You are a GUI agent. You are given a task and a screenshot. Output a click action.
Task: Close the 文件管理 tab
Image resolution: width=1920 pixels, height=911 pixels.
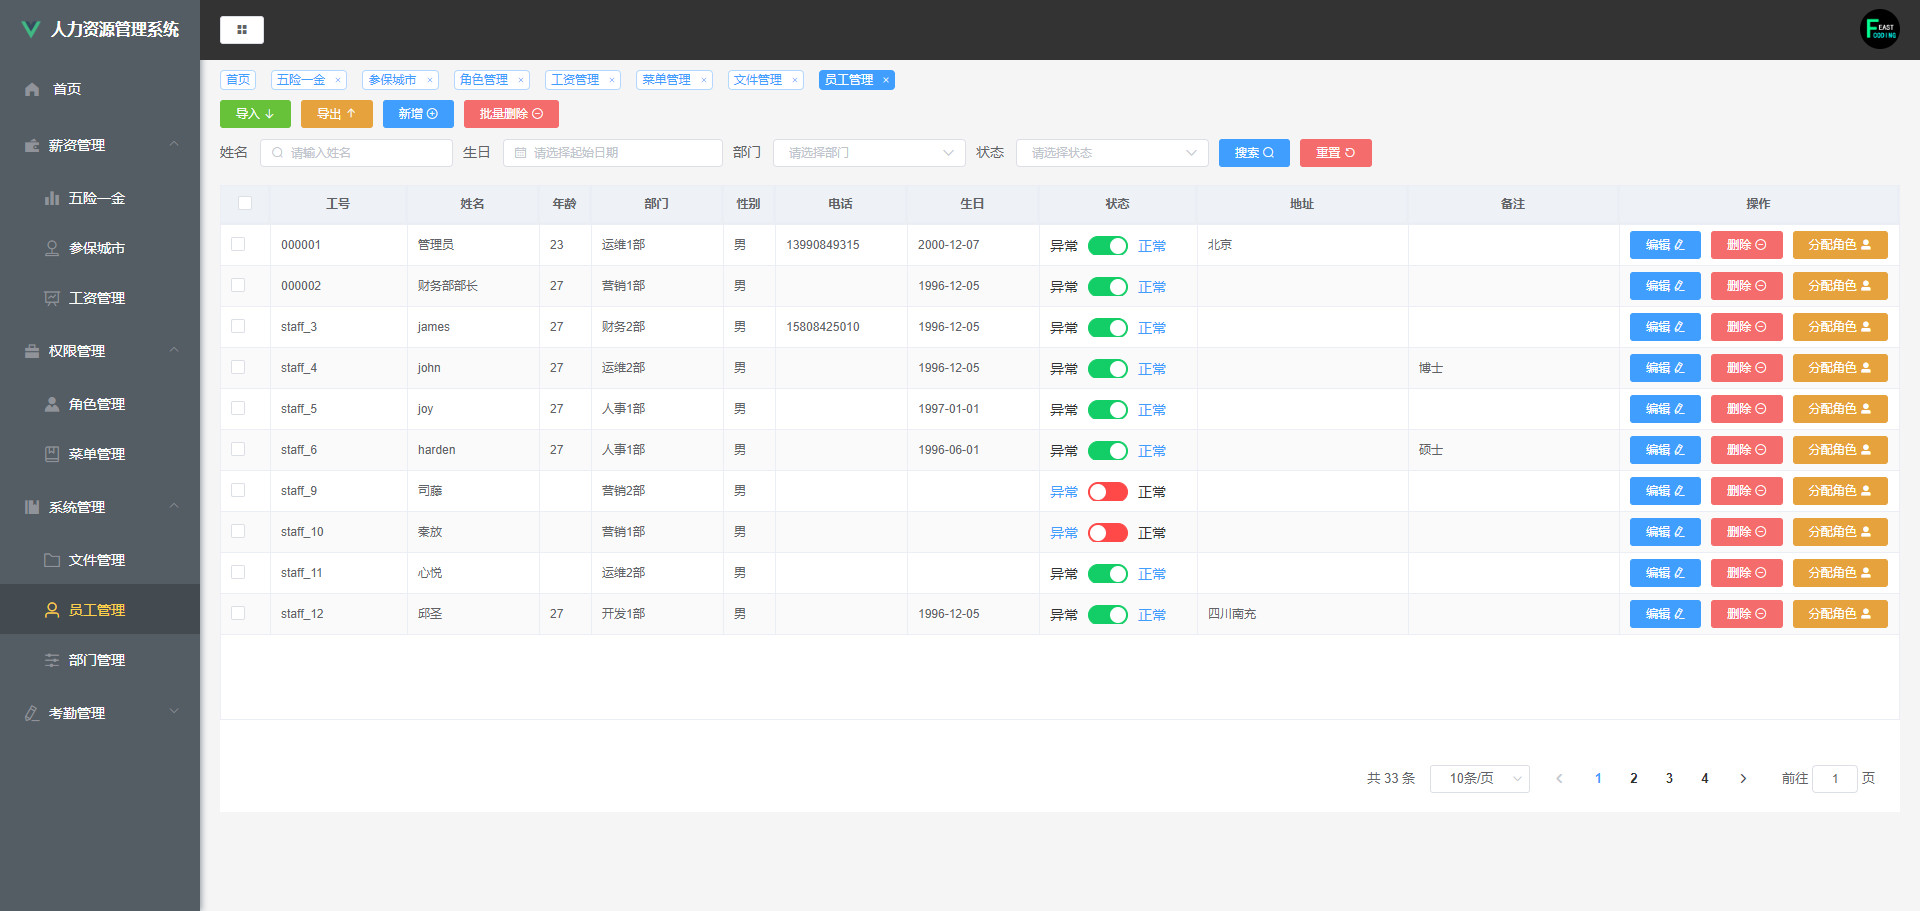(x=795, y=80)
